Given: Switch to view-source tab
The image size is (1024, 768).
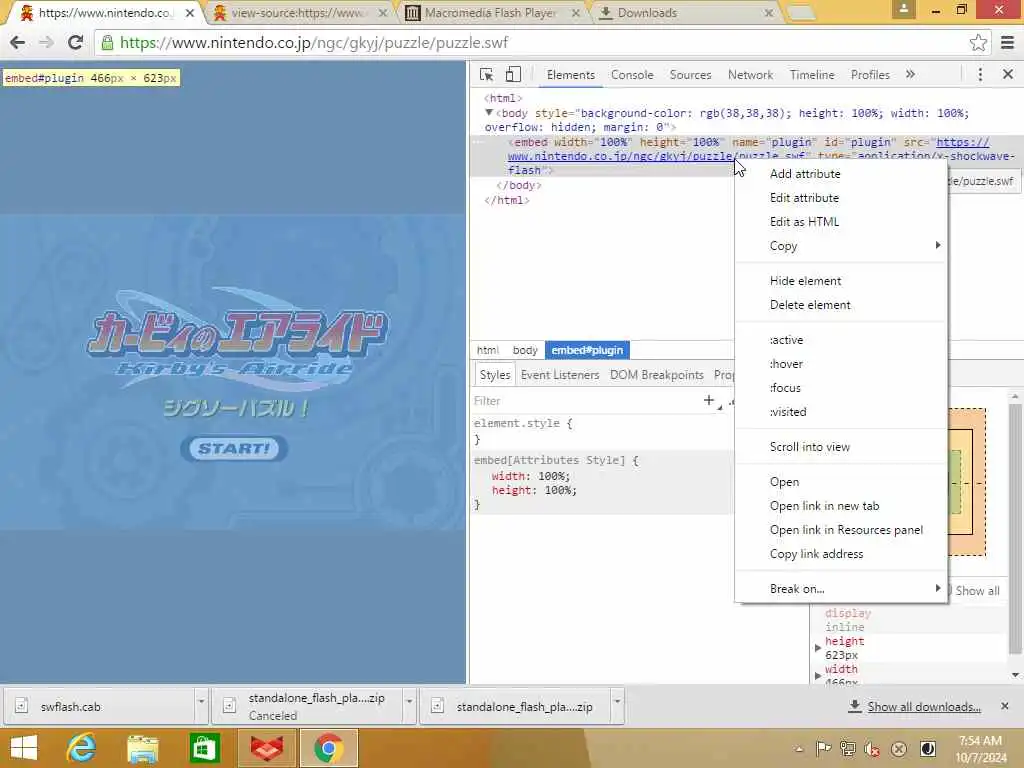Looking at the screenshot, I should [299, 13].
